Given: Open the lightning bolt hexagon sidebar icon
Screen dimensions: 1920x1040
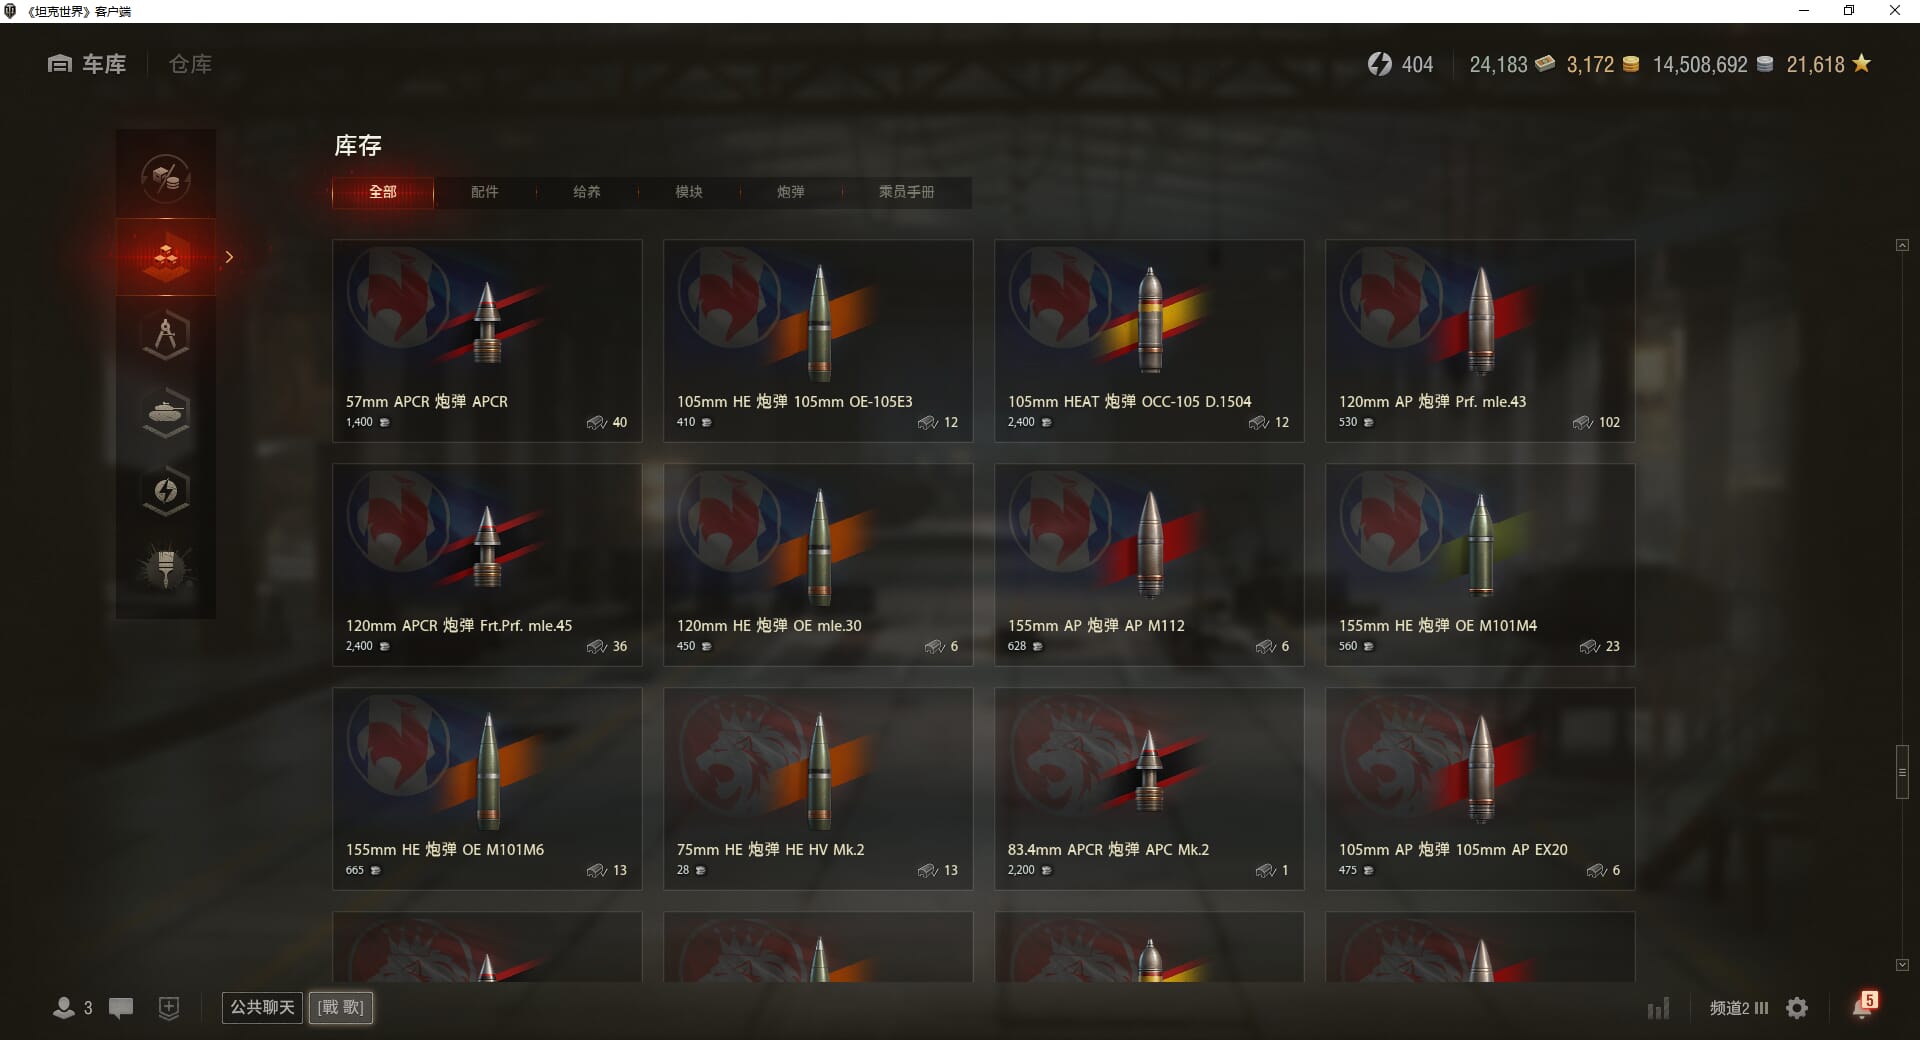Looking at the screenshot, I should (x=166, y=491).
